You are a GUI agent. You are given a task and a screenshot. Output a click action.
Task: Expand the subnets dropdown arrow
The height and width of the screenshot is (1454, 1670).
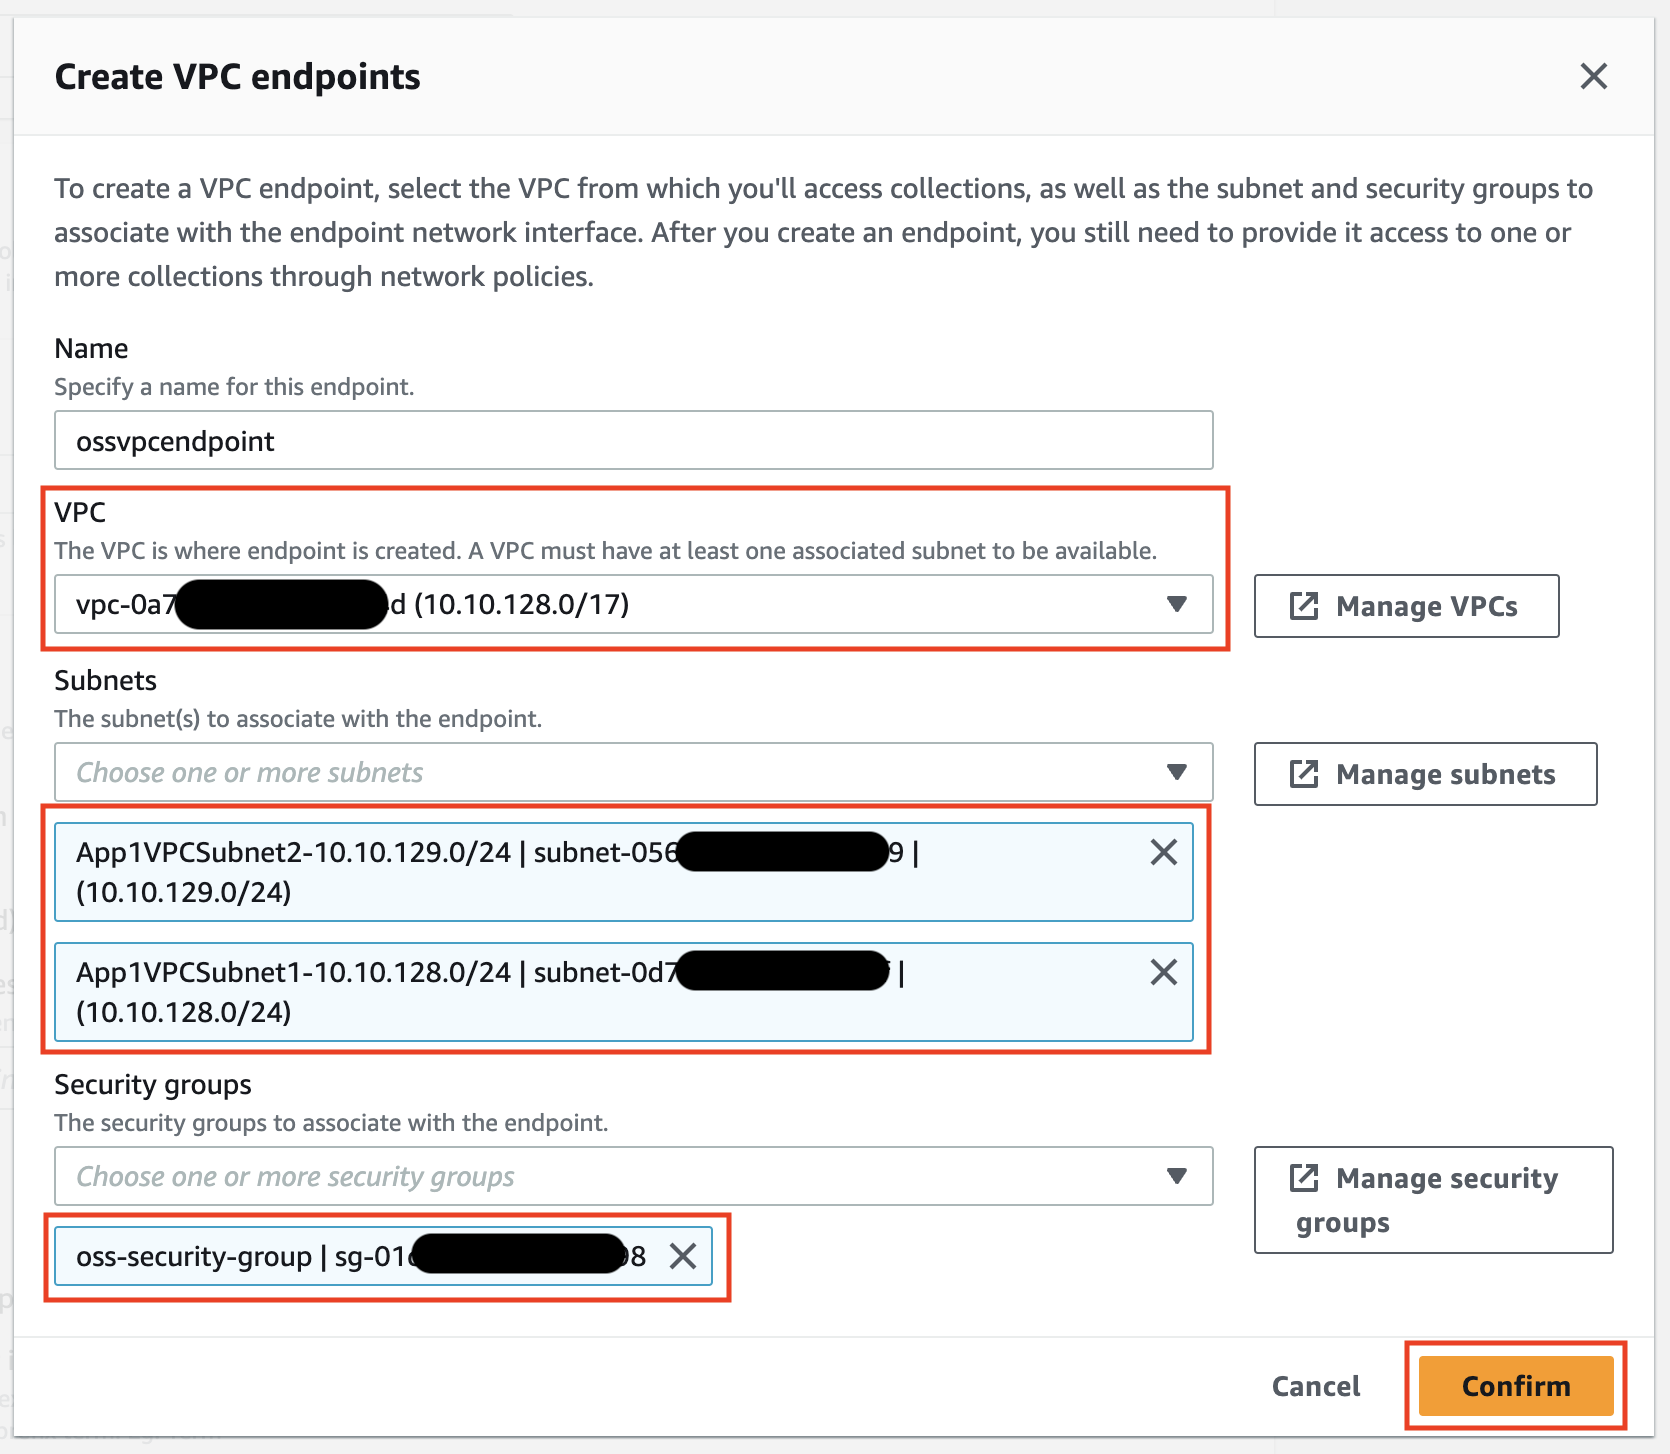click(x=1177, y=772)
